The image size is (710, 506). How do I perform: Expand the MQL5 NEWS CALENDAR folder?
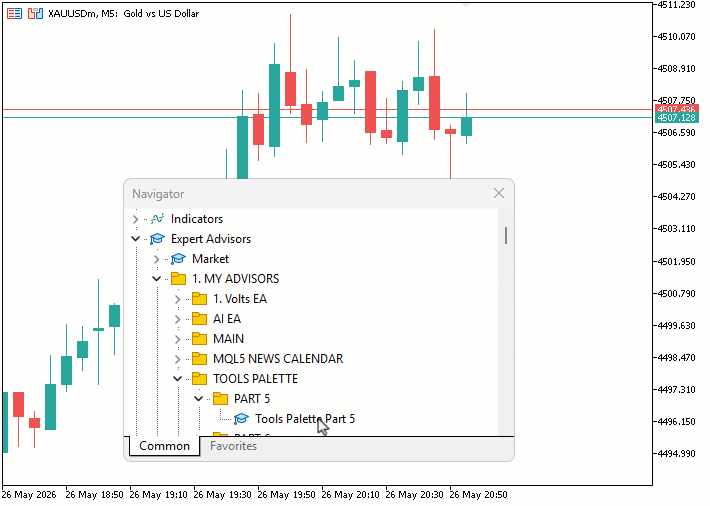[178, 359]
